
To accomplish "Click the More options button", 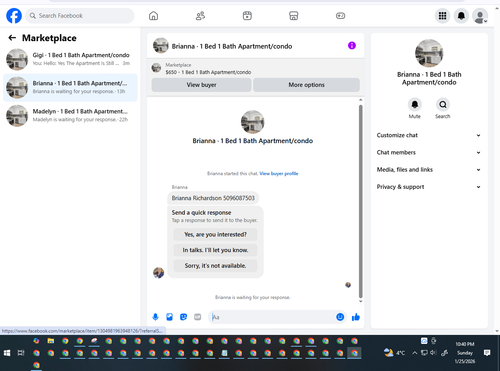I will (x=306, y=85).
